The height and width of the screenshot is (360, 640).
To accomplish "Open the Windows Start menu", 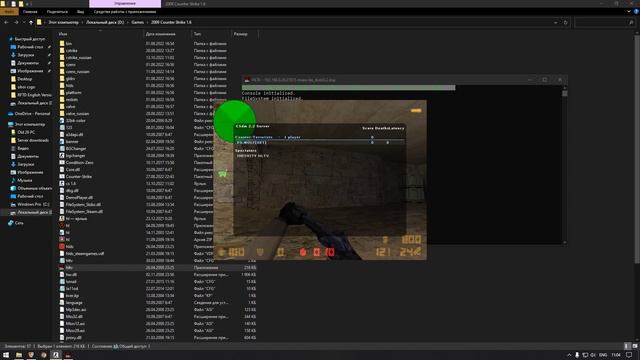I will tap(6, 355).
